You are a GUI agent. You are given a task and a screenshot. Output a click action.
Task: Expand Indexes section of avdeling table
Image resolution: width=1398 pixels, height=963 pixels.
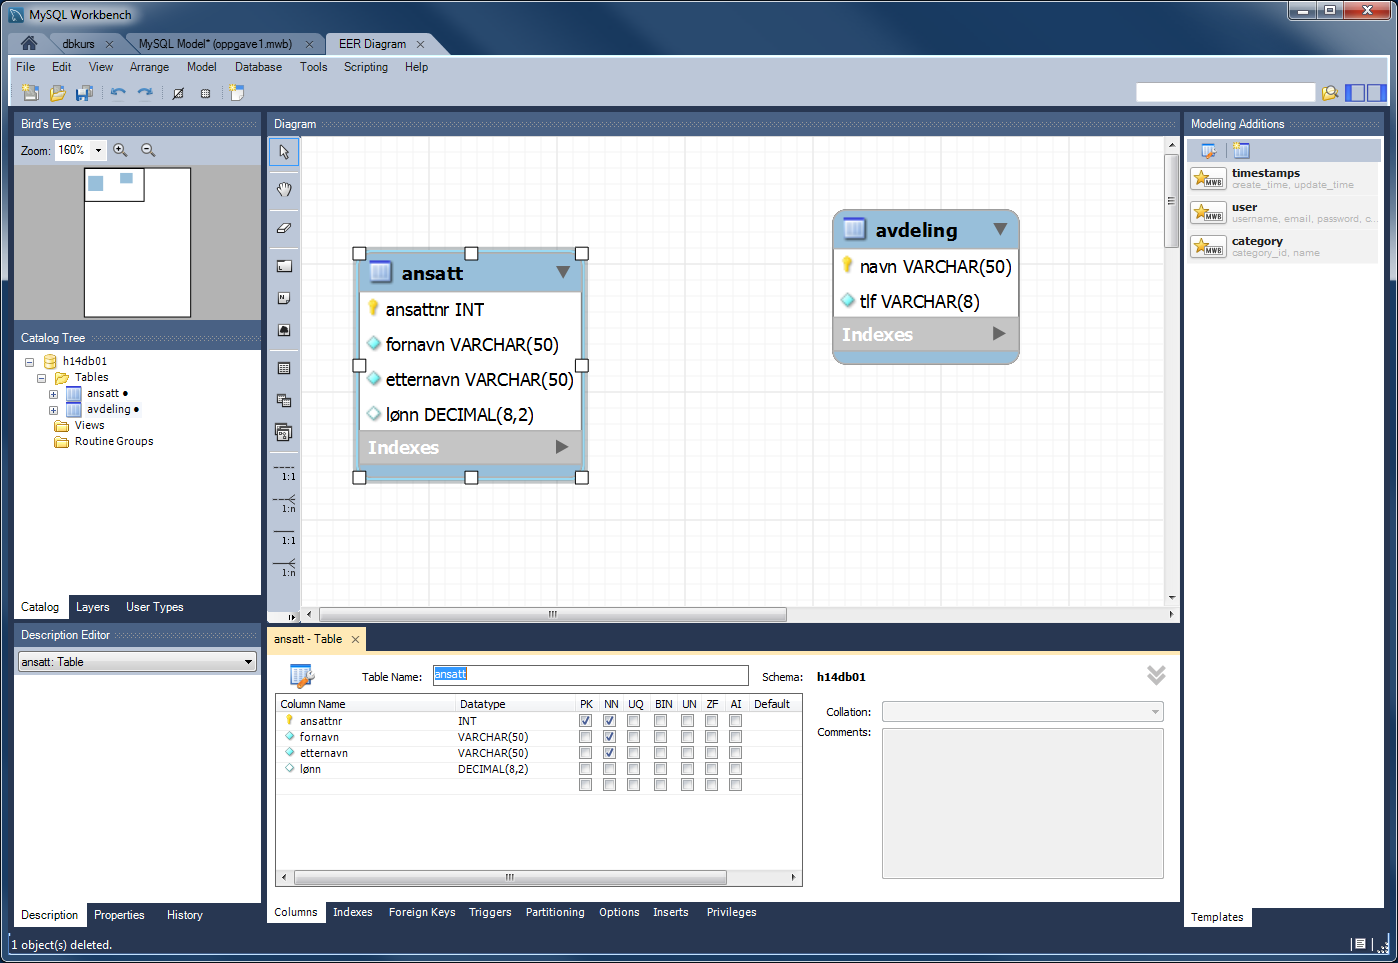999,334
